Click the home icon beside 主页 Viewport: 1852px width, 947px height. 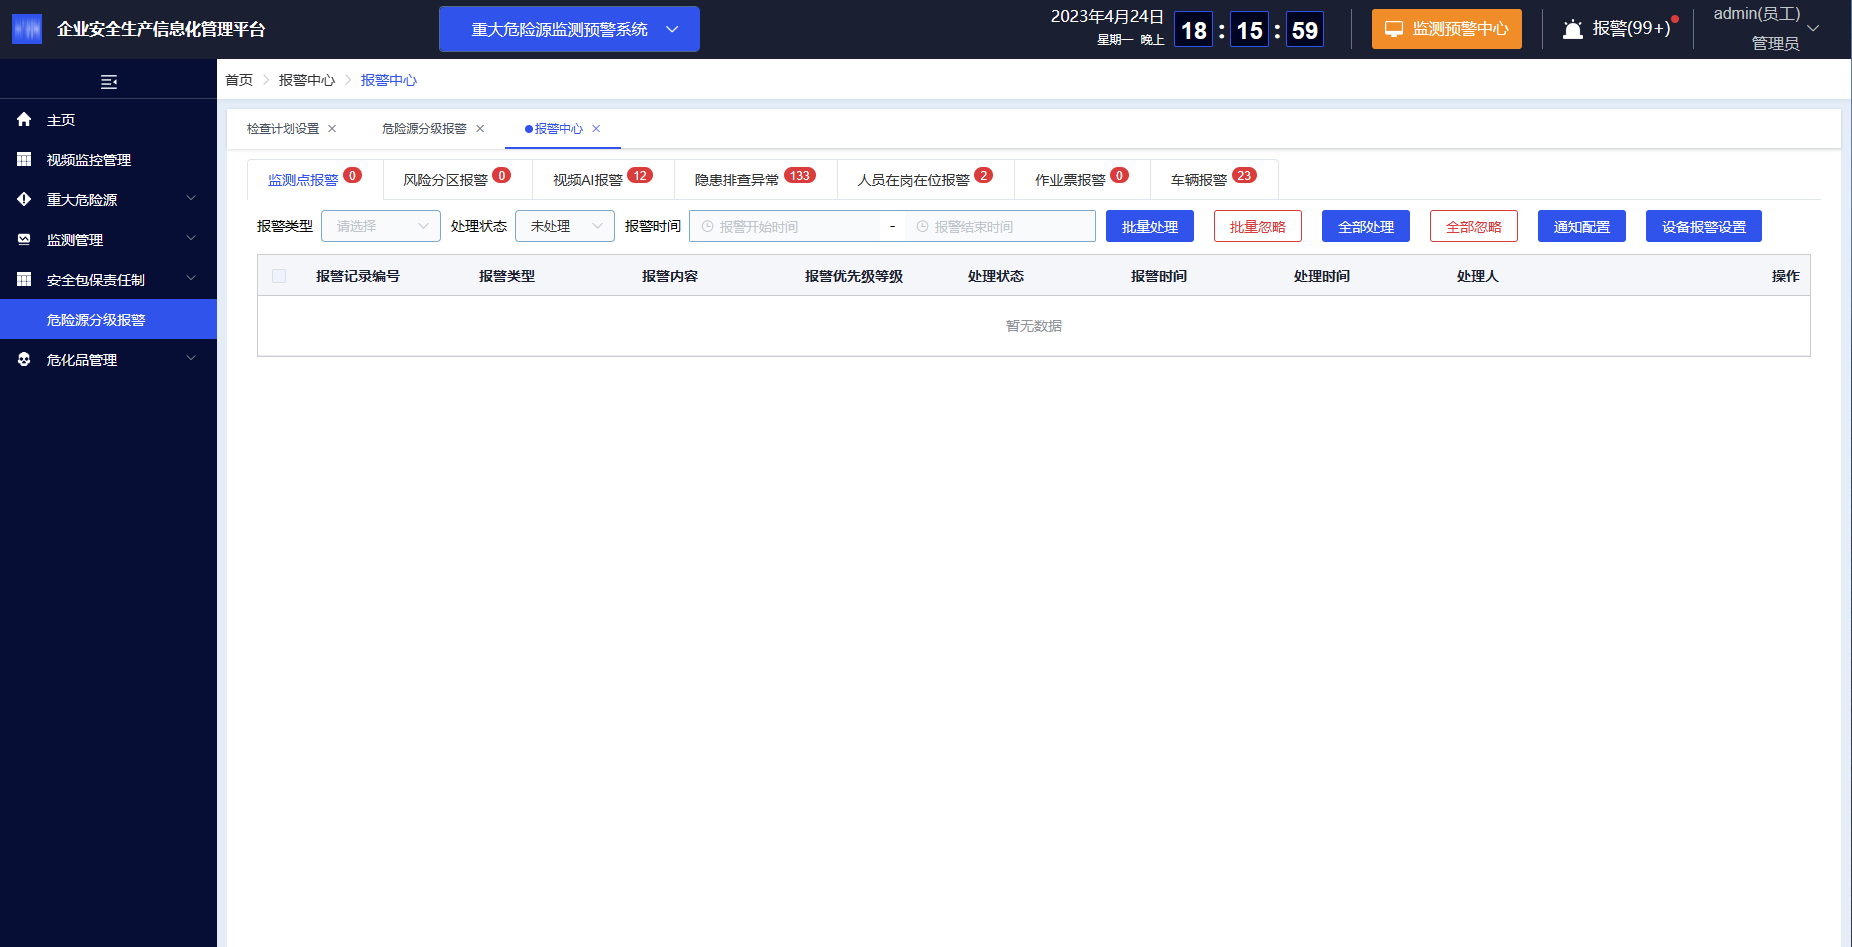coord(24,120)
